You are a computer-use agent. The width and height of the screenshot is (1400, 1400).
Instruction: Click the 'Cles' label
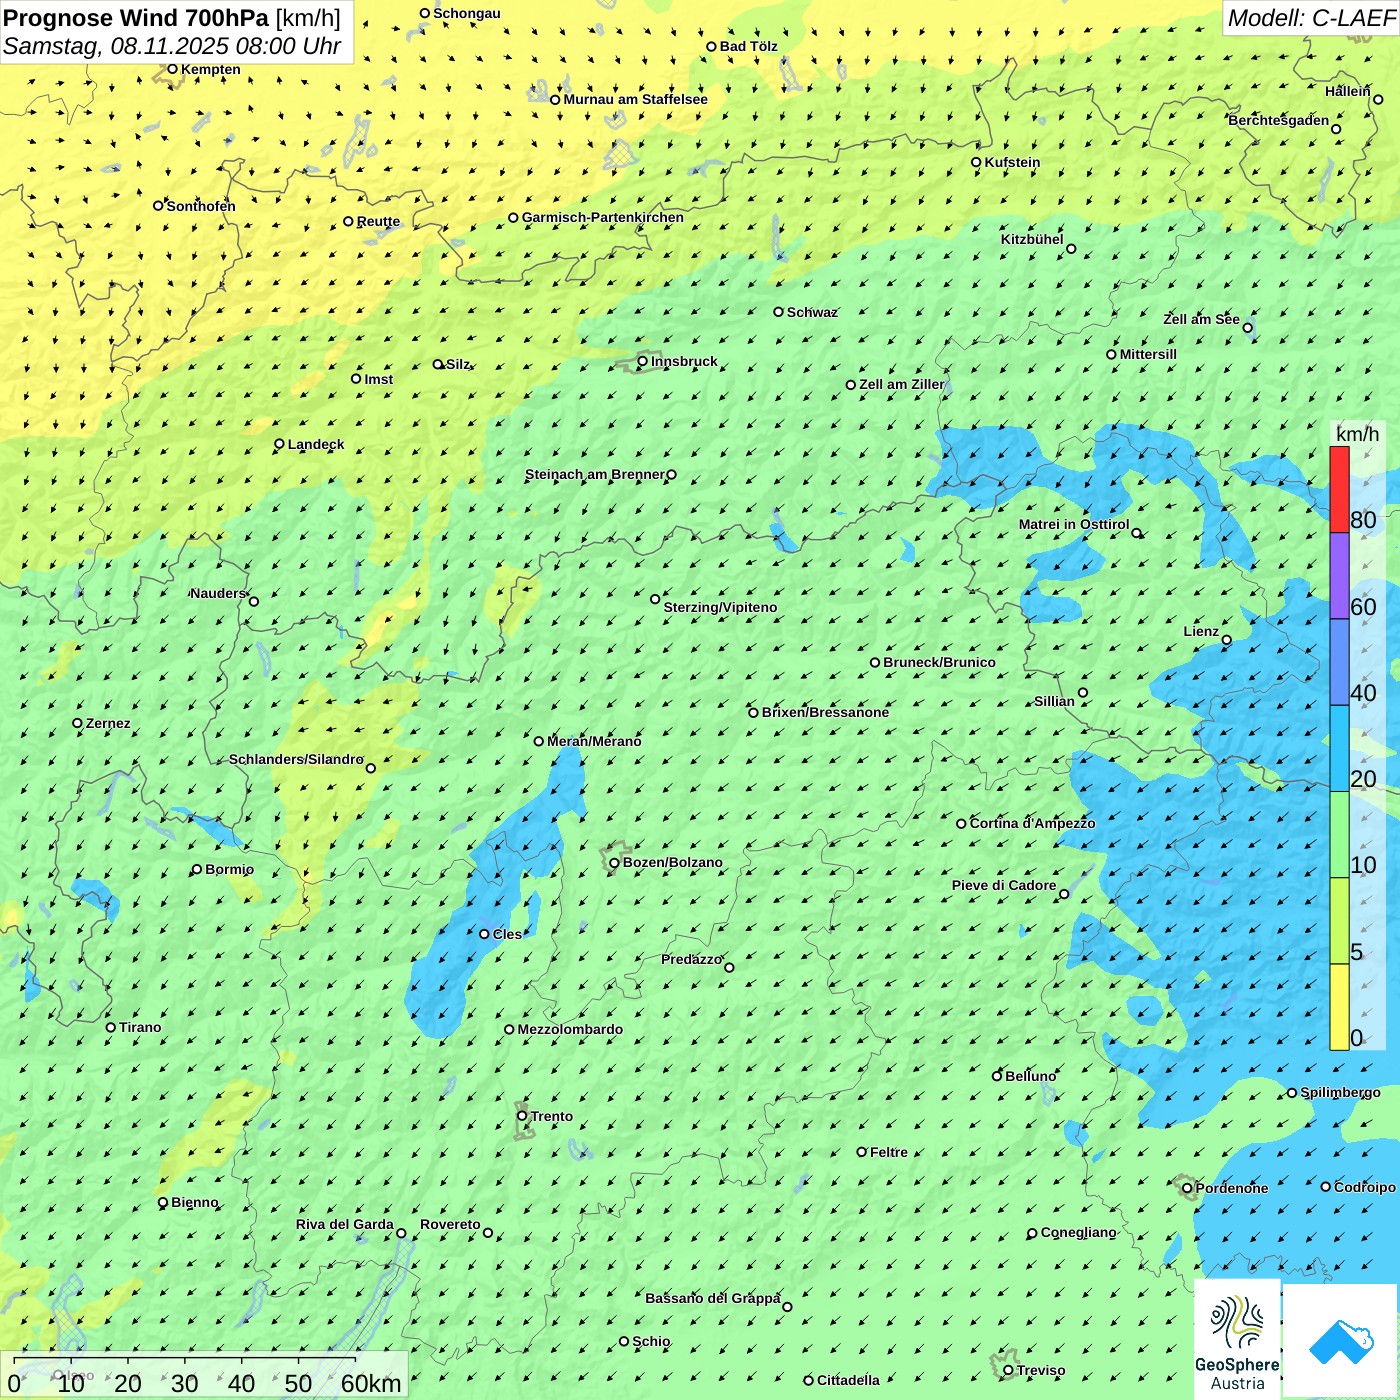tap(507, 934)
